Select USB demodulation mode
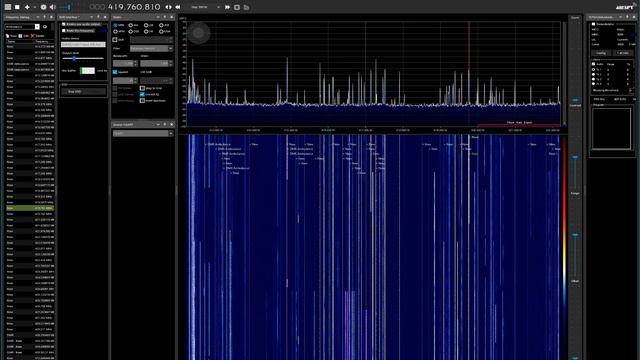The image size is (640, 360). (x=161, y=25)
